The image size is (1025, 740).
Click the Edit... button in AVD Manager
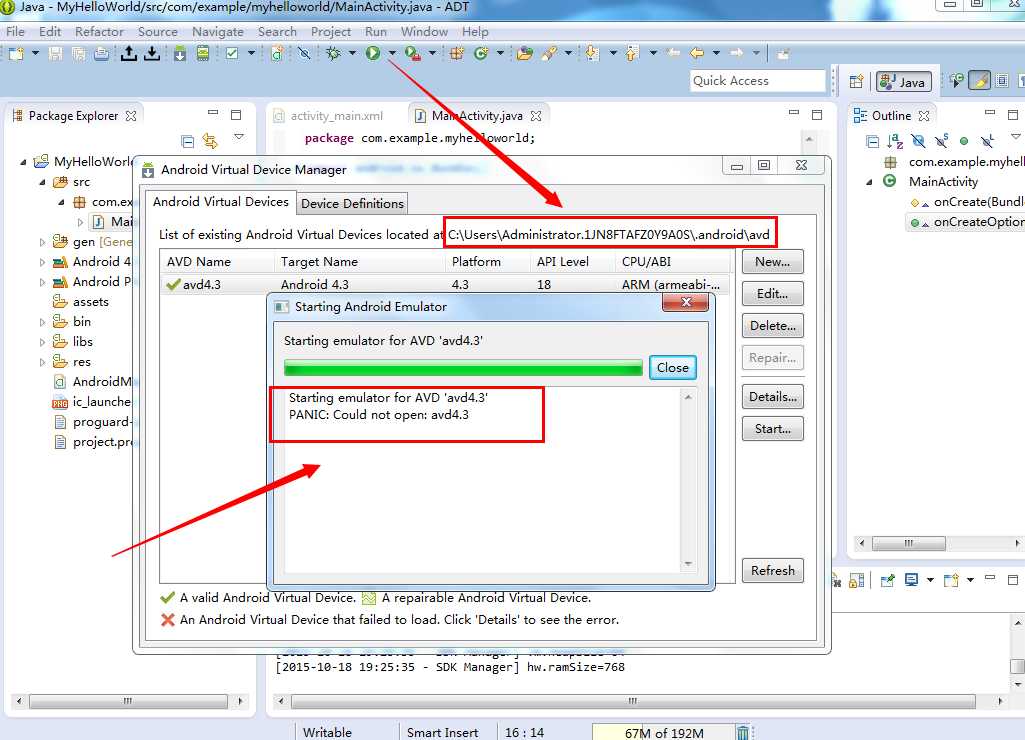pos(773,294)
